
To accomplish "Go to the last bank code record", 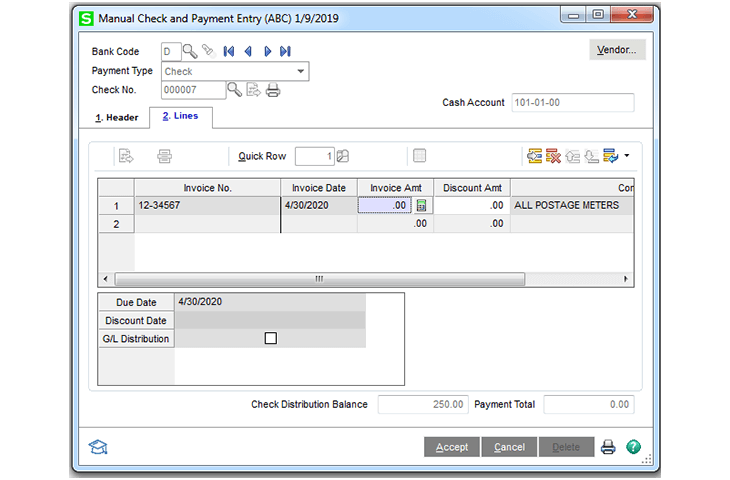I will pyautogui.click(x=285, y=51).
